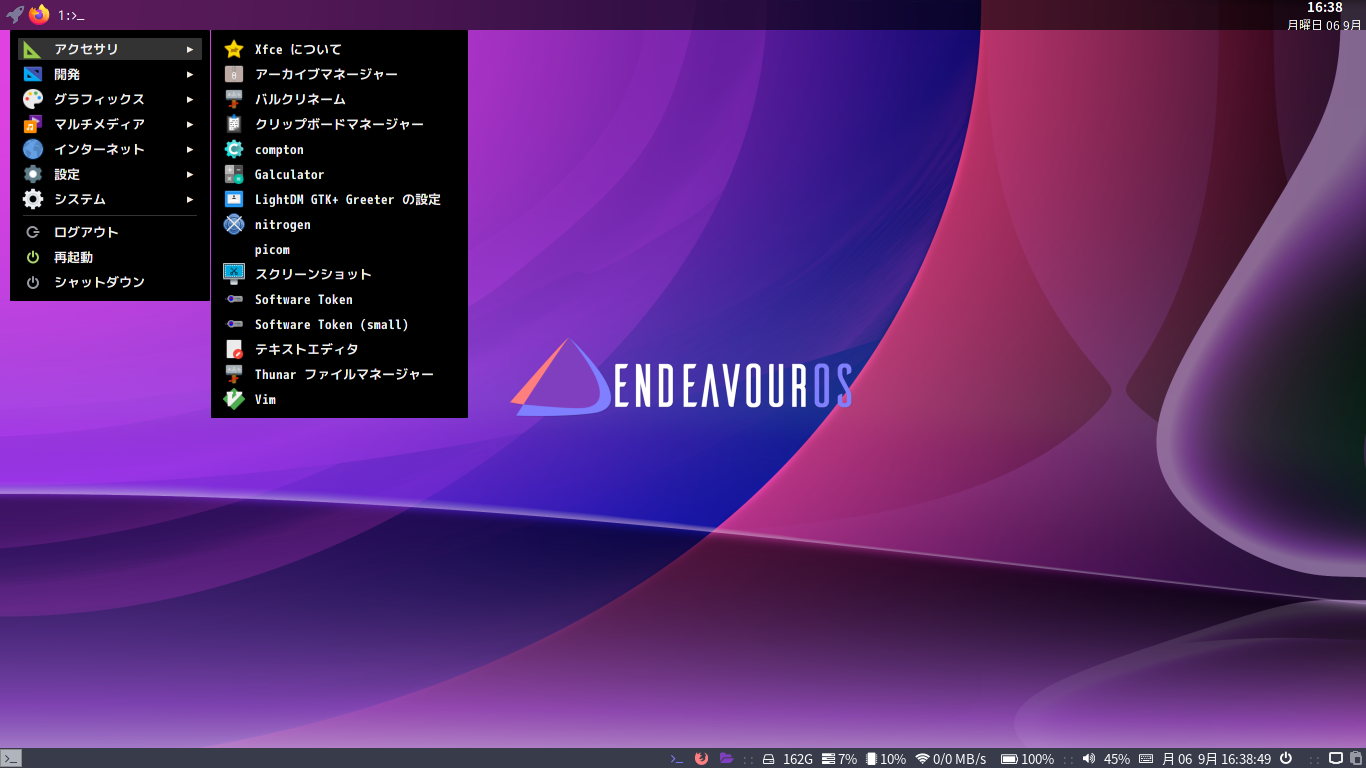
Task: Click the CPU 7% monitor
Action: pos(840,759)
